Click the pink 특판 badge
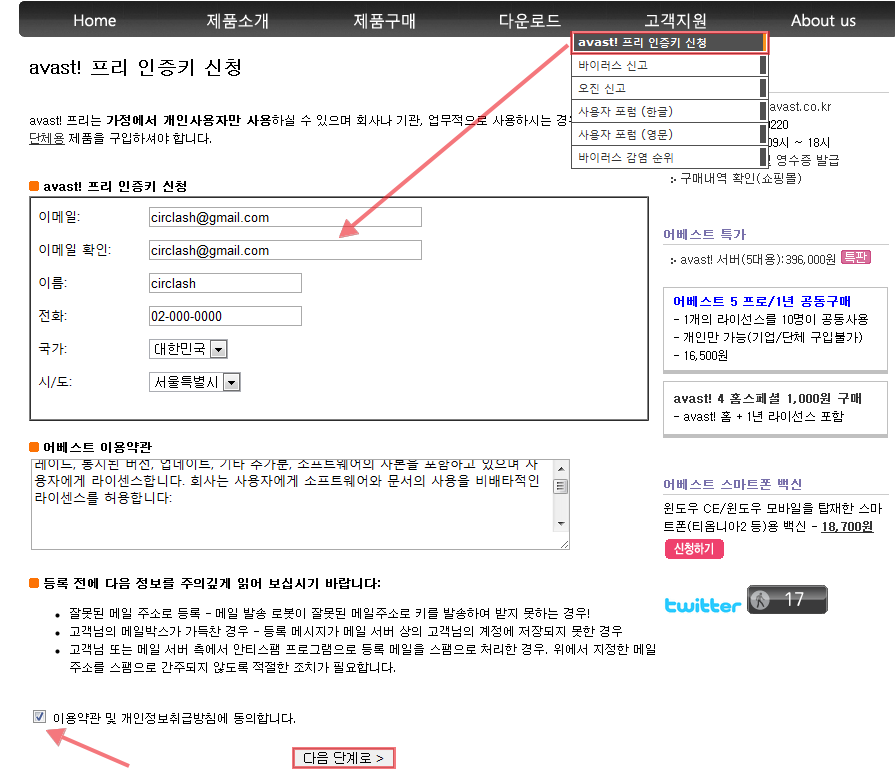Screen dimensions: 895x775 (x=856, y=257)
